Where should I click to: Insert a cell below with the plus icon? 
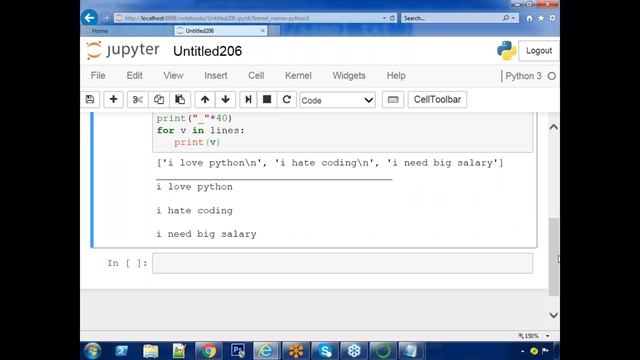click(x=113, y=100)
